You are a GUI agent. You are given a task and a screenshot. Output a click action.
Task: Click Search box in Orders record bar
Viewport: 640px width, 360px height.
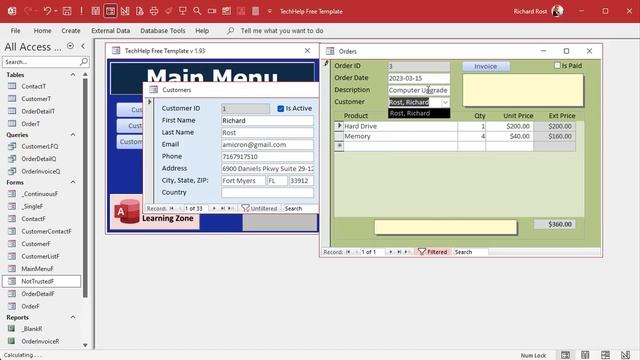[471, 252]
